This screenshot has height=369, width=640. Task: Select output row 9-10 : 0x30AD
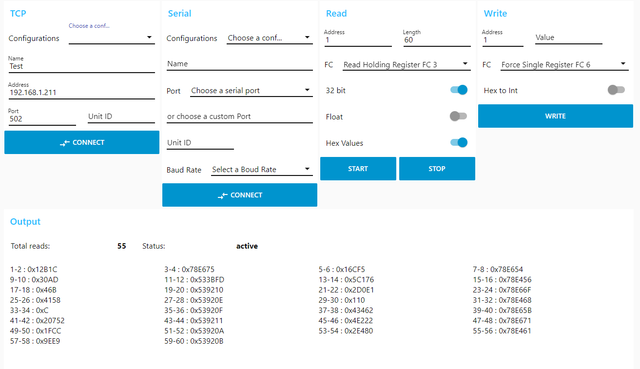coord(34,280)
